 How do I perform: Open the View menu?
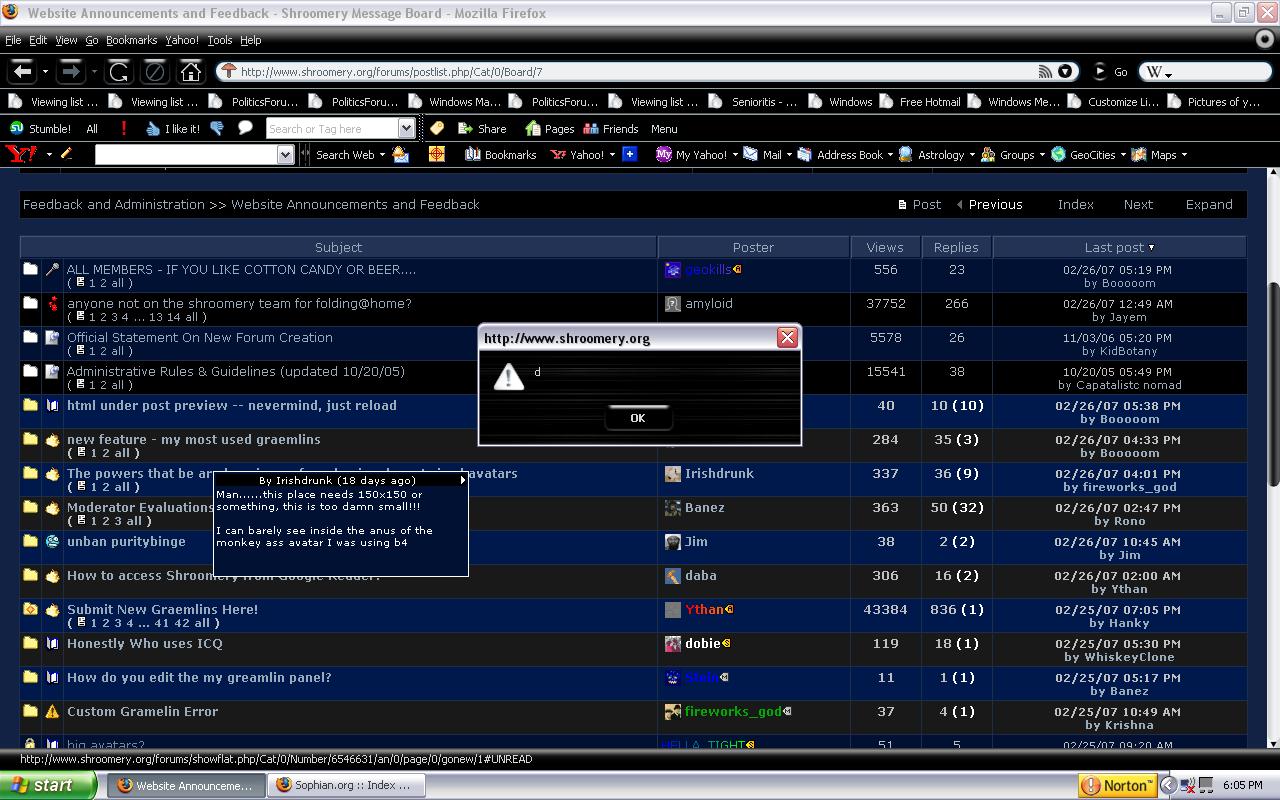66,40
